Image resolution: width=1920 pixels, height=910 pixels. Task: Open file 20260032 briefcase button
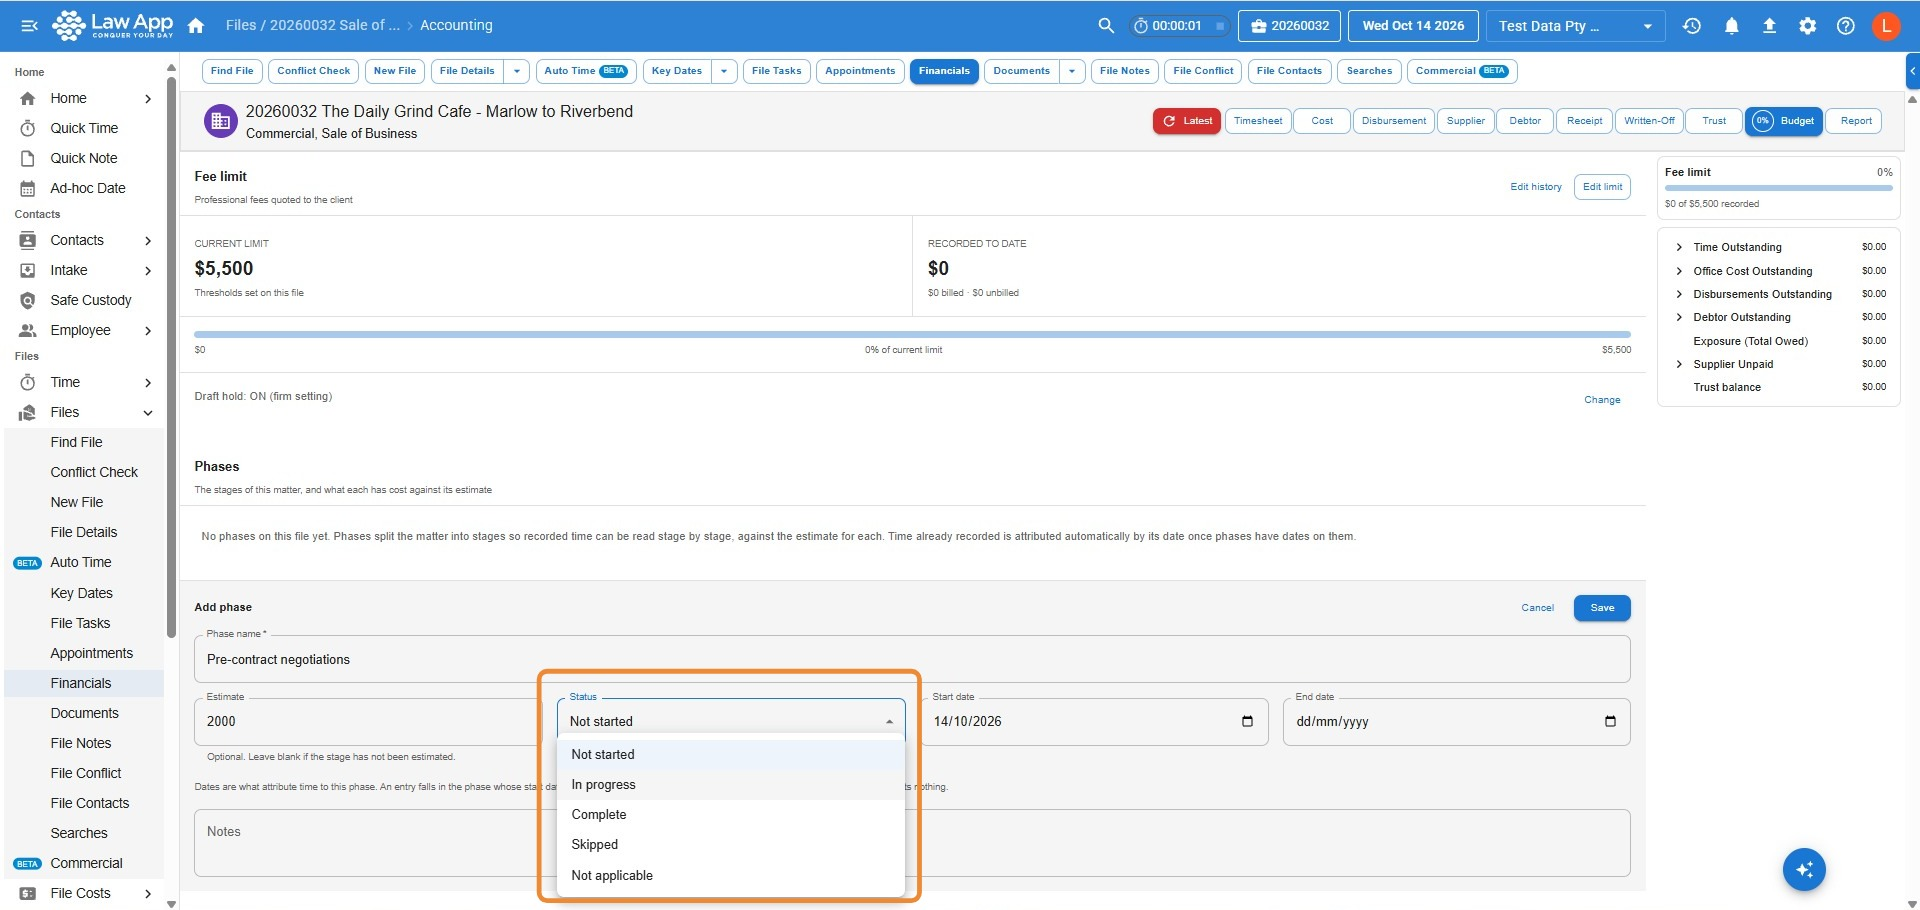(1289, 26)
